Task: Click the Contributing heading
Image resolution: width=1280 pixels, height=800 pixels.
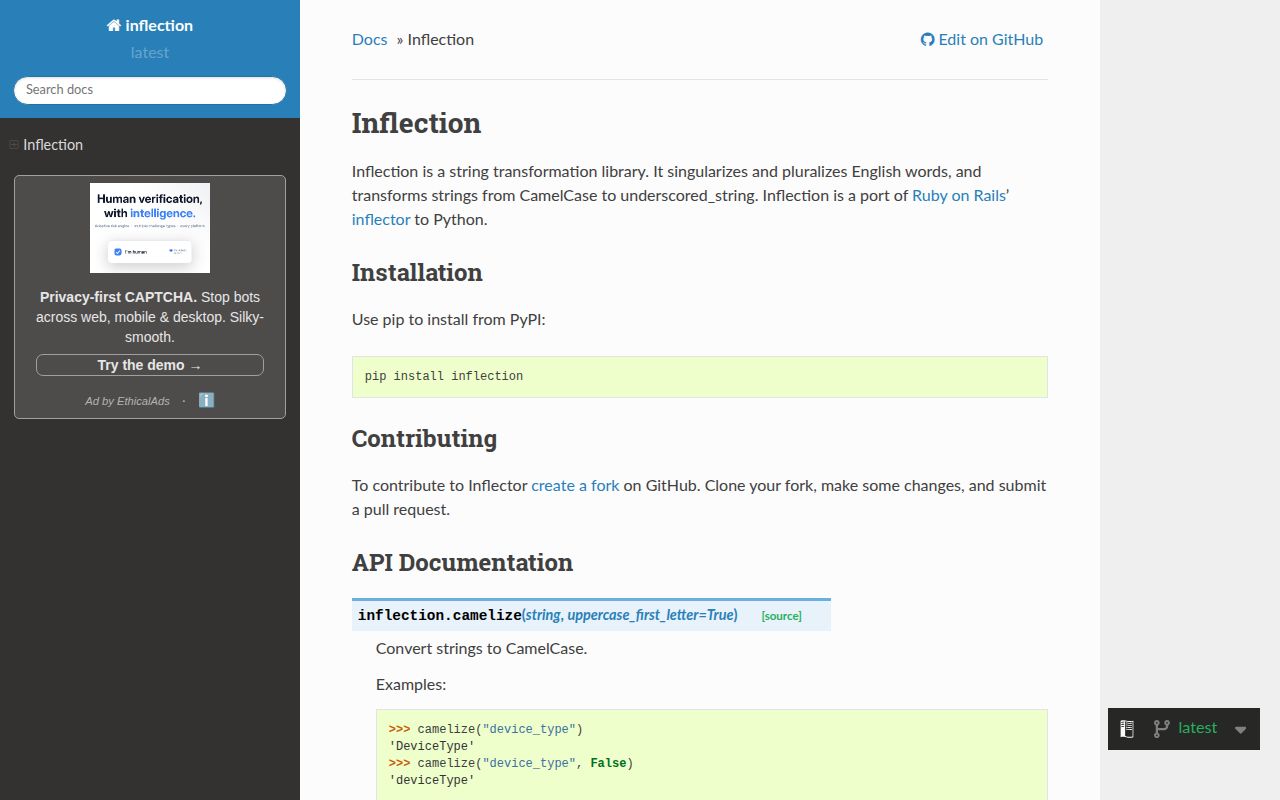Action: coord(424,439)
